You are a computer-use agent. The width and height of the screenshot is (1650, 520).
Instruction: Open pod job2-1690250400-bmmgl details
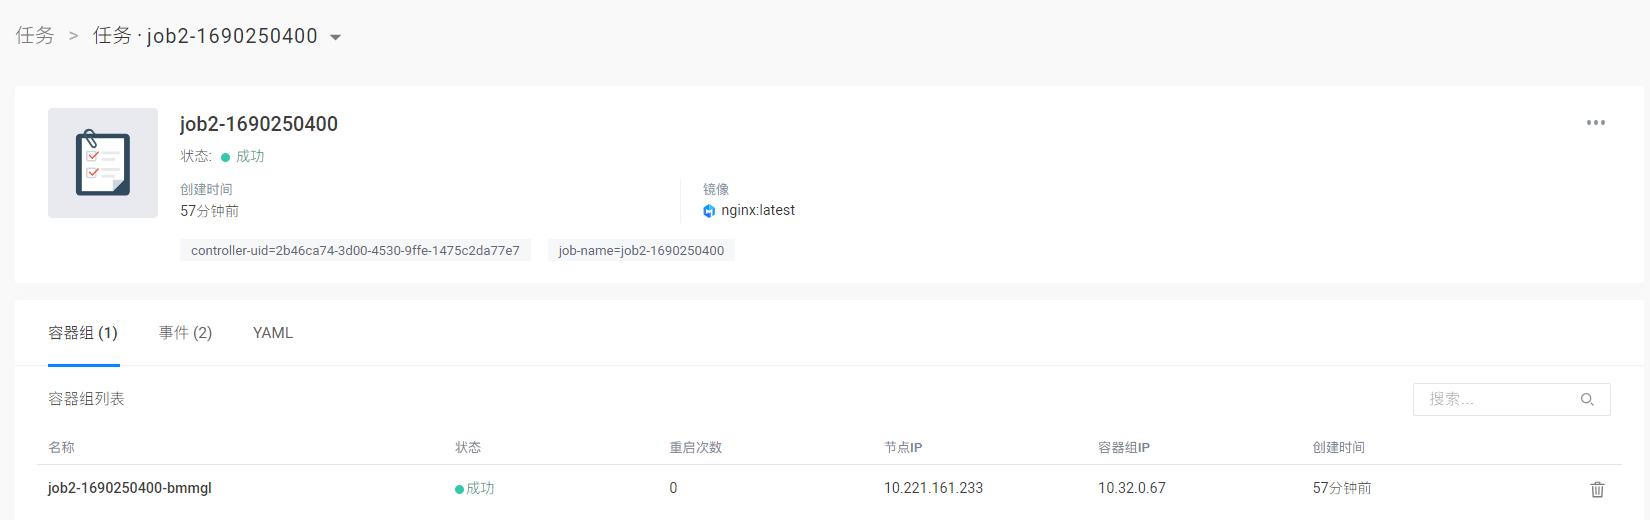tap(130, 488)
